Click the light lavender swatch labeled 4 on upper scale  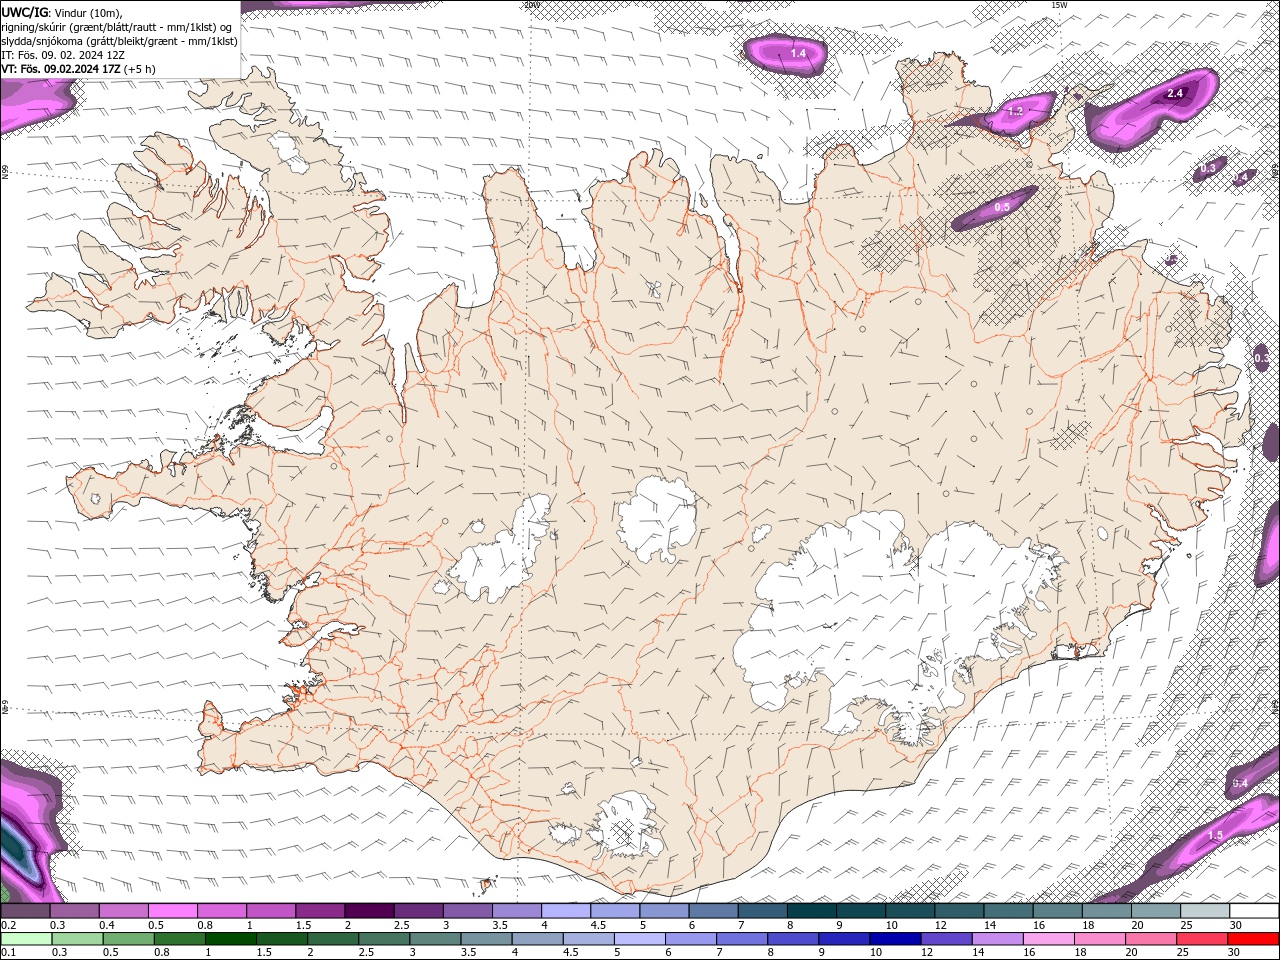(x=565, y=911)
